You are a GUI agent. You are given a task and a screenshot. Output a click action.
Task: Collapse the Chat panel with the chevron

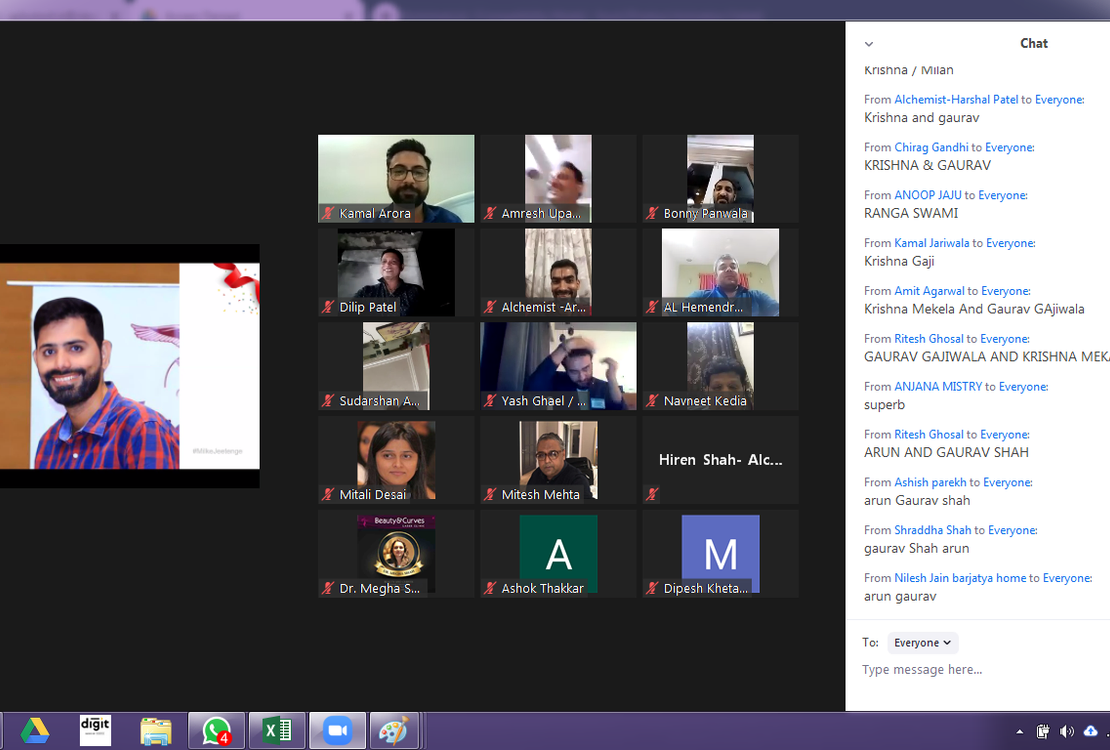[x=869, y=44]
